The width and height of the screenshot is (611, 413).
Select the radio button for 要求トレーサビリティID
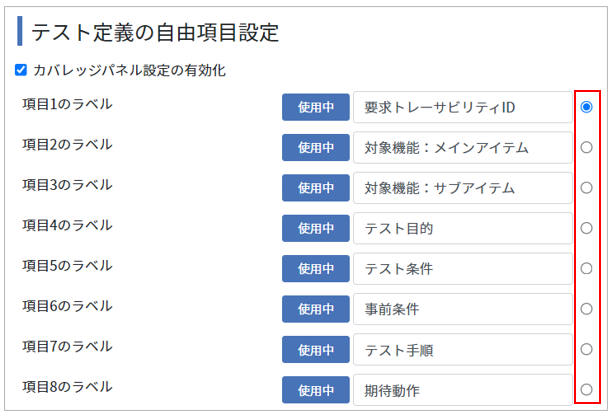coord(586,107)
